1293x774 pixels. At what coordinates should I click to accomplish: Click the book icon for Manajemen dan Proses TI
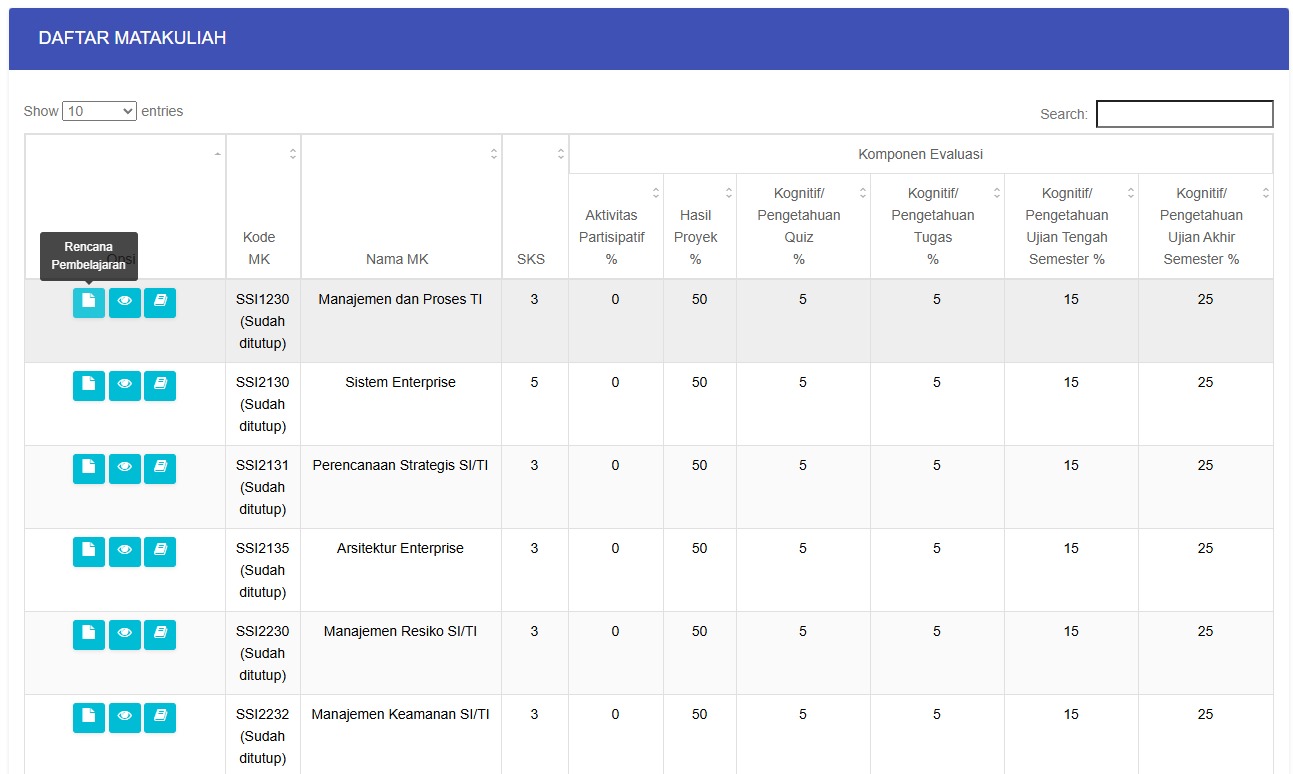(x=160, y=303)
